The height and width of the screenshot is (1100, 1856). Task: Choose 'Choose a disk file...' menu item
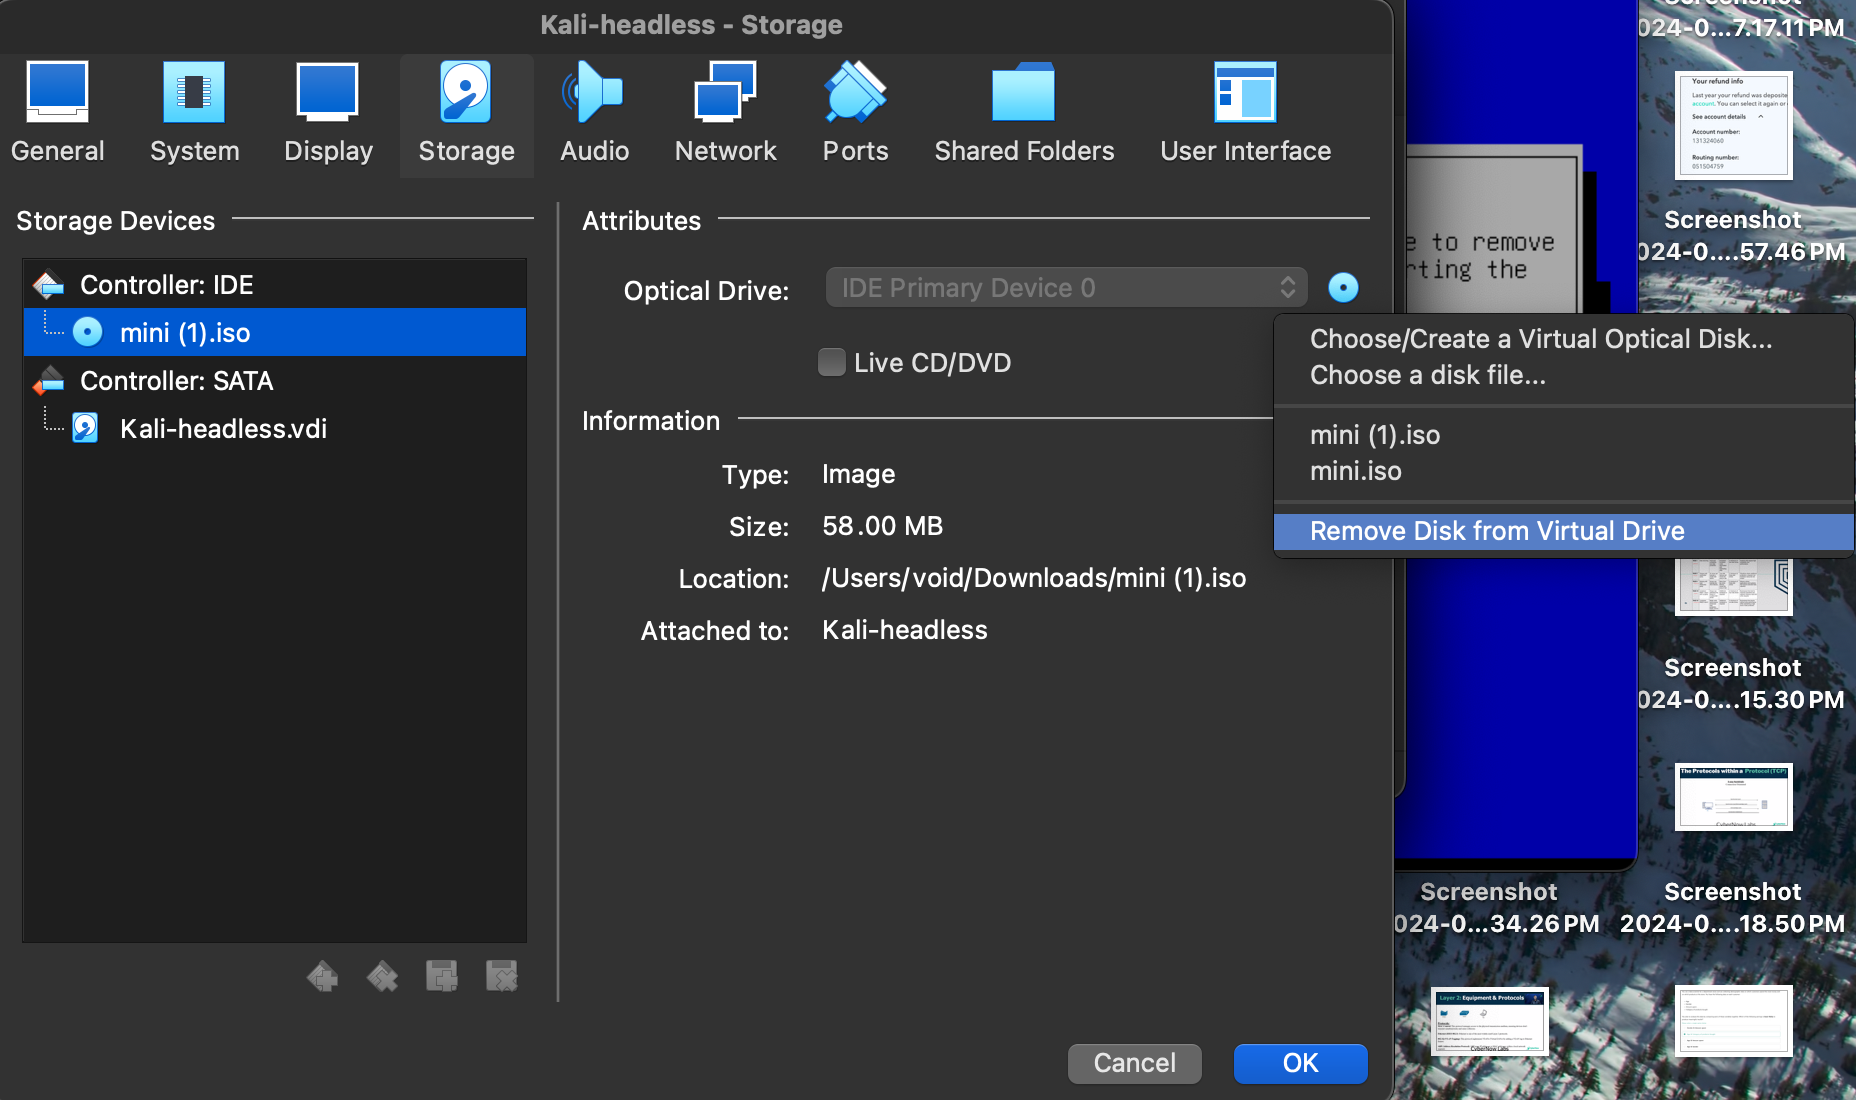tap(1563, 375)
